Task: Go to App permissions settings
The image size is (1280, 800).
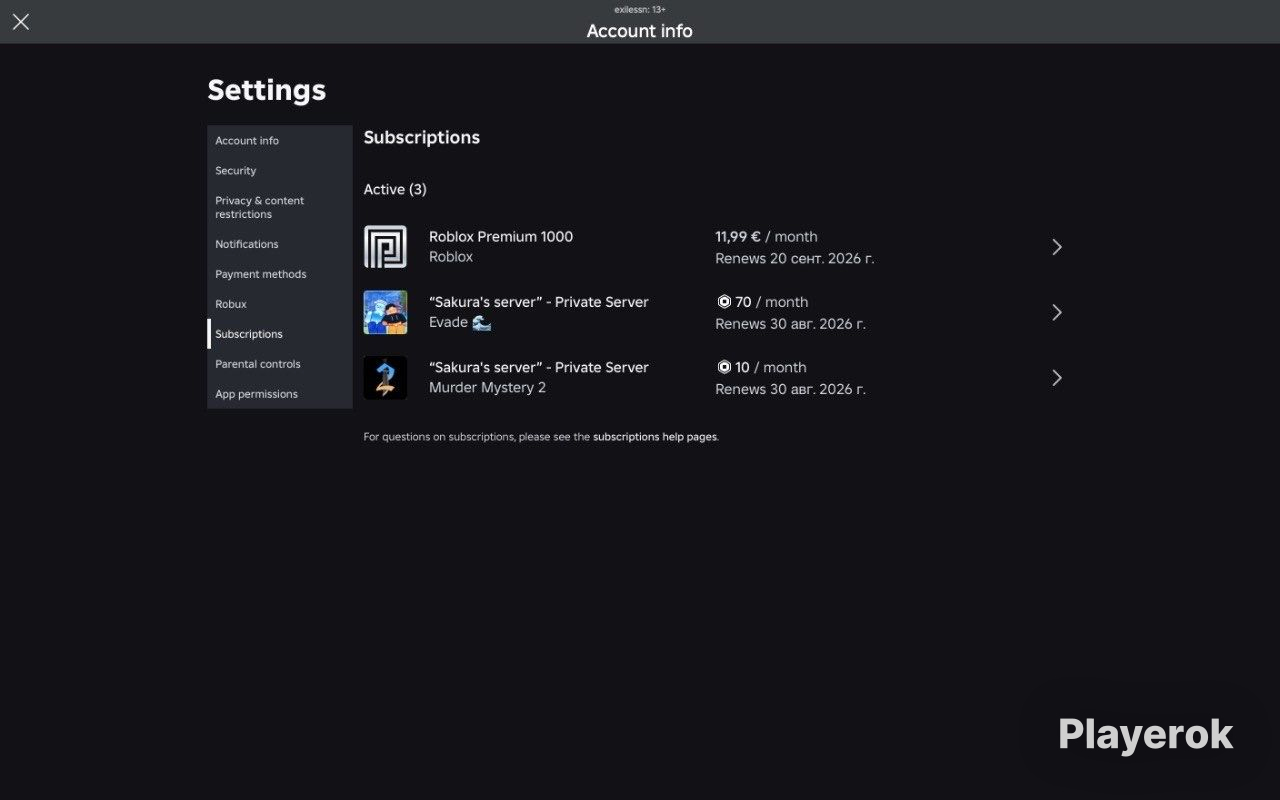Action: point(280,394)
